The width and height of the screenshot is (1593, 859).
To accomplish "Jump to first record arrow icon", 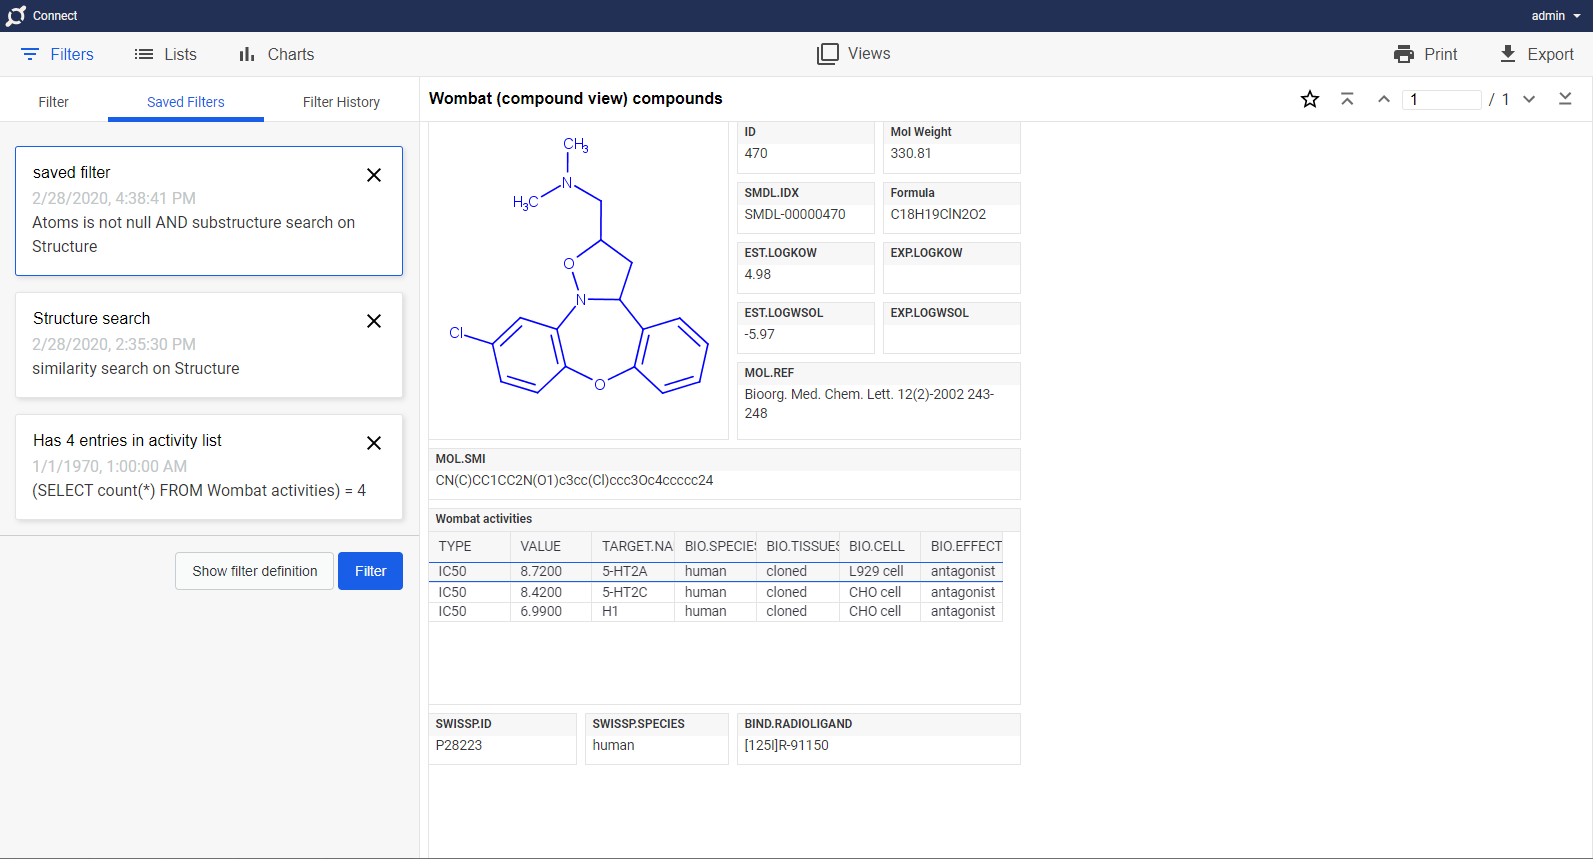I will [1347, 99].
